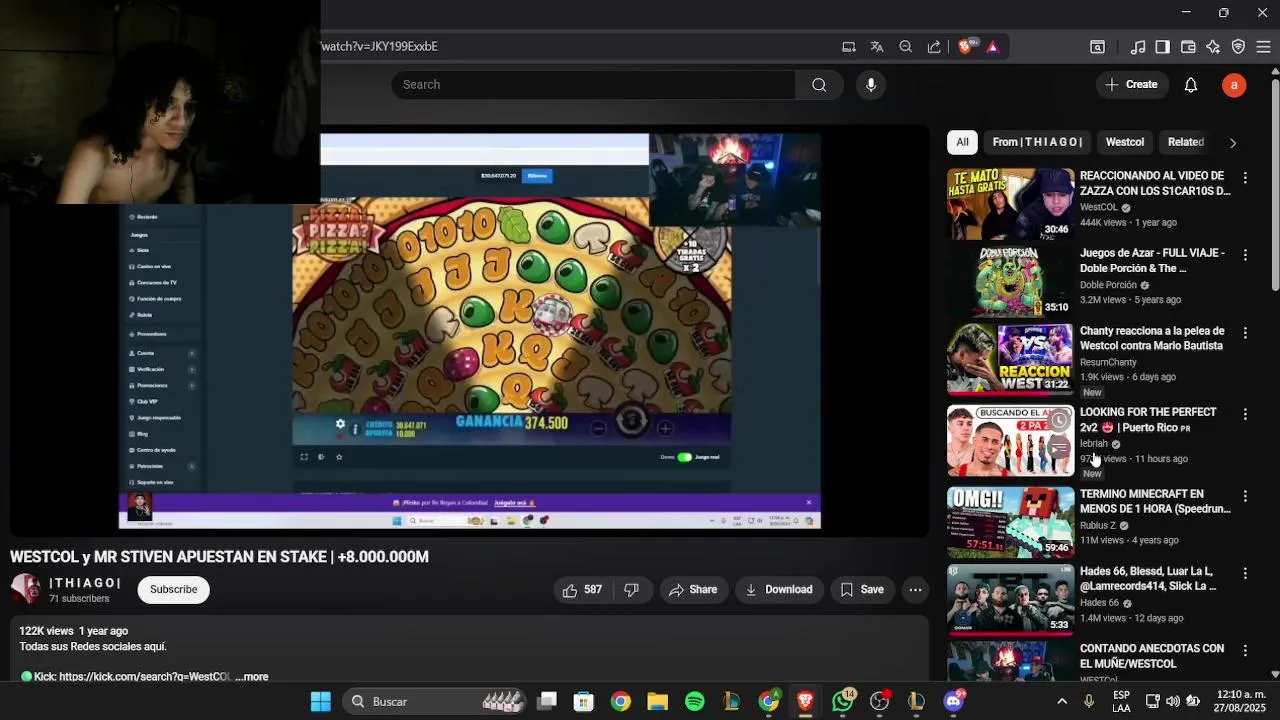The height and width of the screenshot is (720, 1280).
Task: Open options for 'LOOKING FOR THE PERFECT 2v2' video
Action: coord(1245,414)
